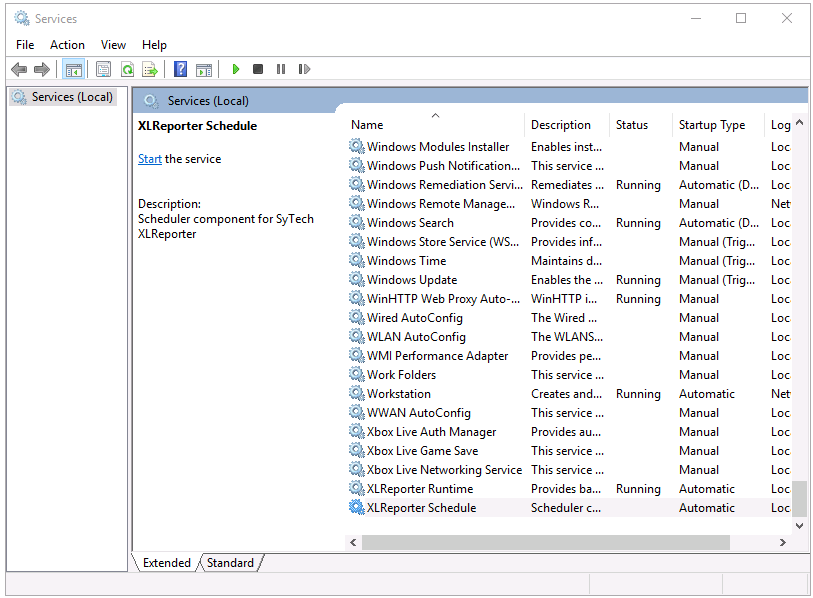Switch to the Extended tab
813x598 pixels.
tap(166, 563)
